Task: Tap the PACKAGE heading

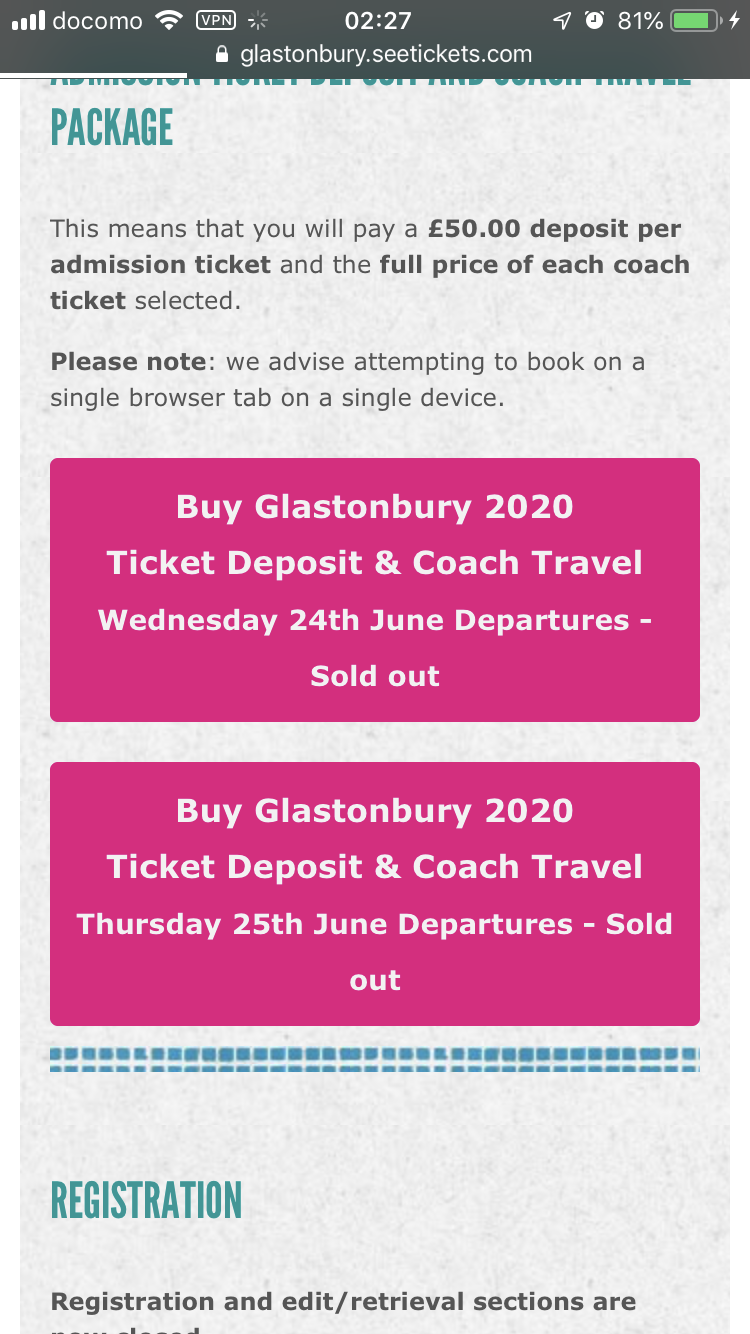Action: [x=112, y=129]
